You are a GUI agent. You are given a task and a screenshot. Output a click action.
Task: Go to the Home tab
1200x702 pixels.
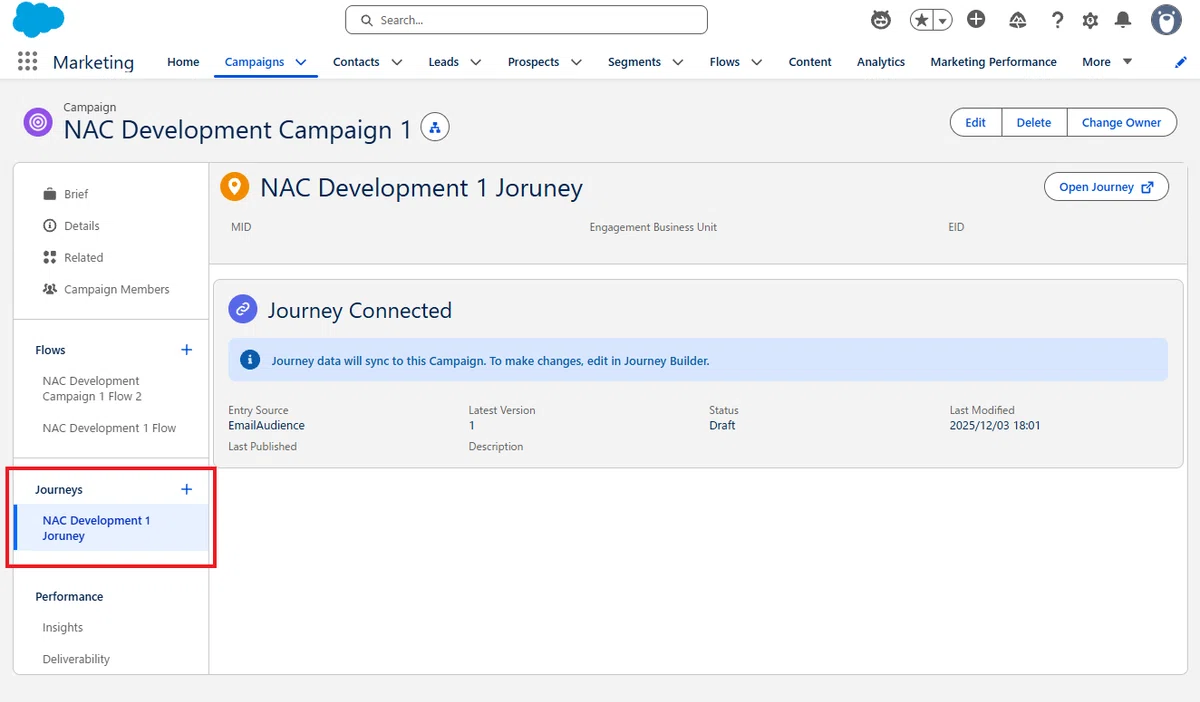tap(183, 62)
